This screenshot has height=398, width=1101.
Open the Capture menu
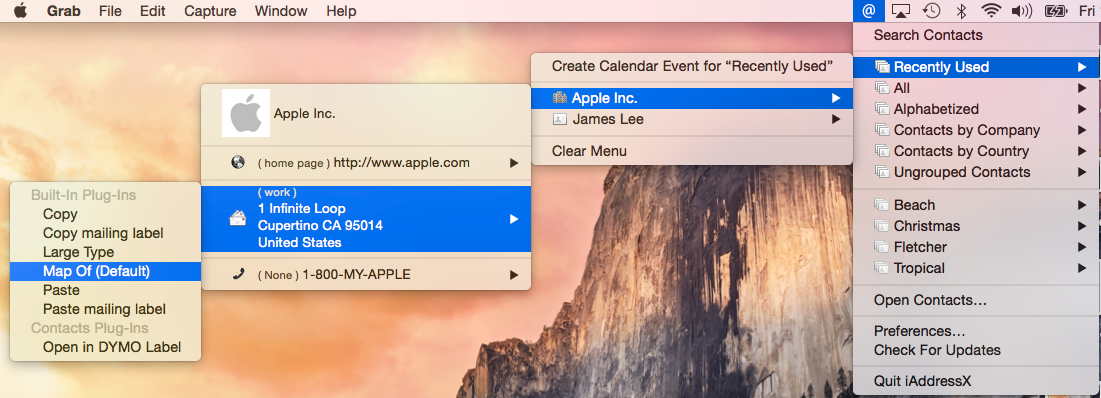coord(210,11)
